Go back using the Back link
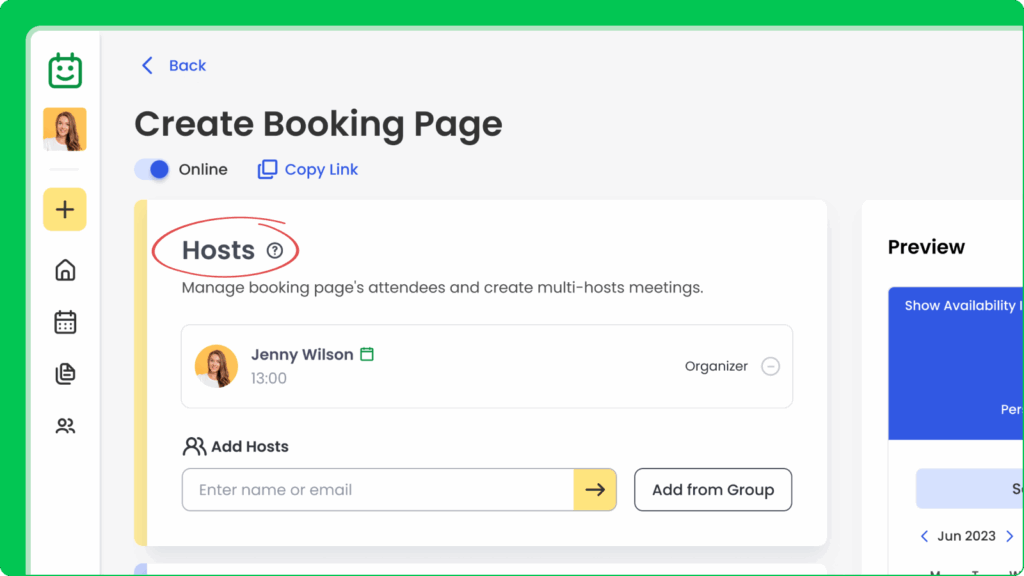The image size is (1024, 576). point(174,66)
